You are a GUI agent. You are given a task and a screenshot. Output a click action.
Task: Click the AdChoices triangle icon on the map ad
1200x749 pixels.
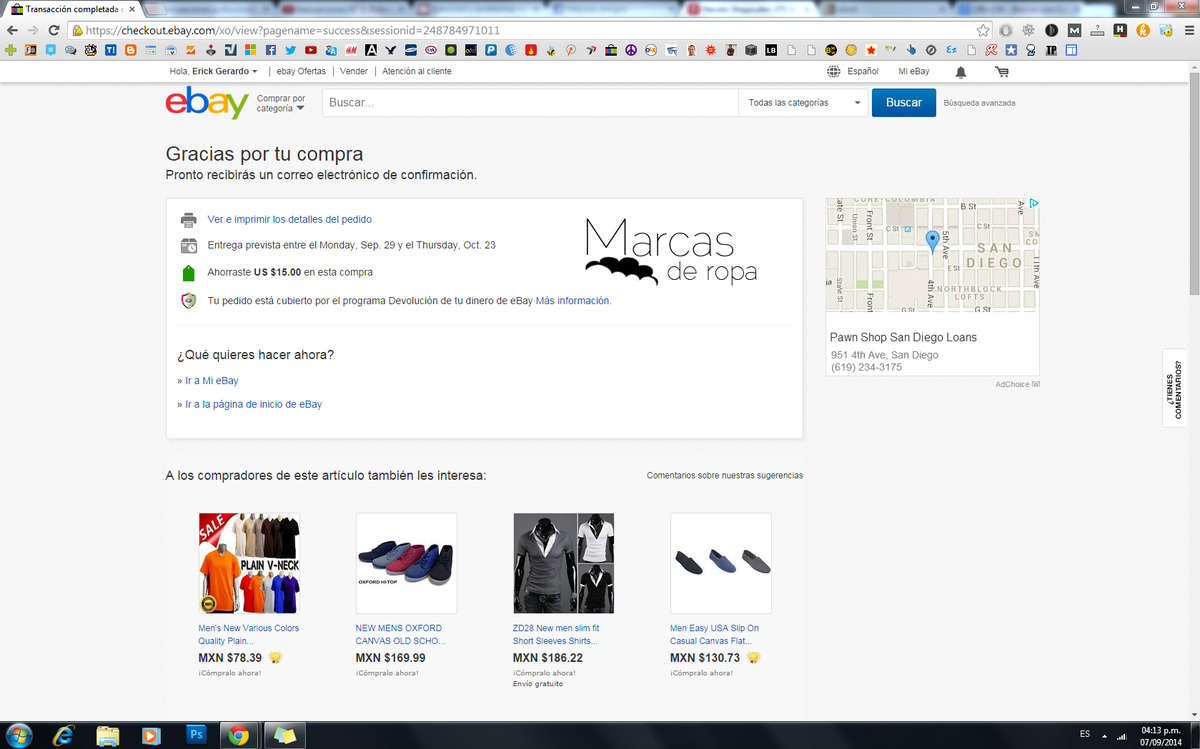click(x=1034, y=203)
